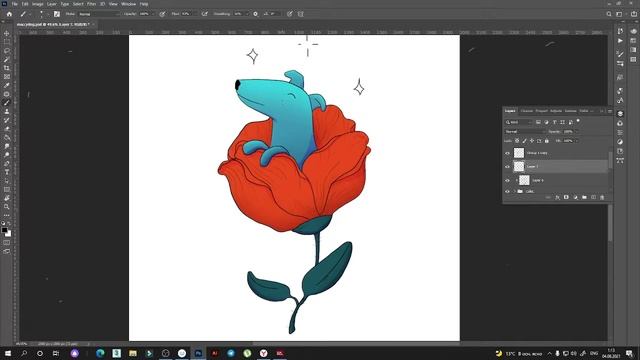Hide the color group folder
The height and width of the screenshot is (360, 640).
pyautogui.click(x=507, y=191)
